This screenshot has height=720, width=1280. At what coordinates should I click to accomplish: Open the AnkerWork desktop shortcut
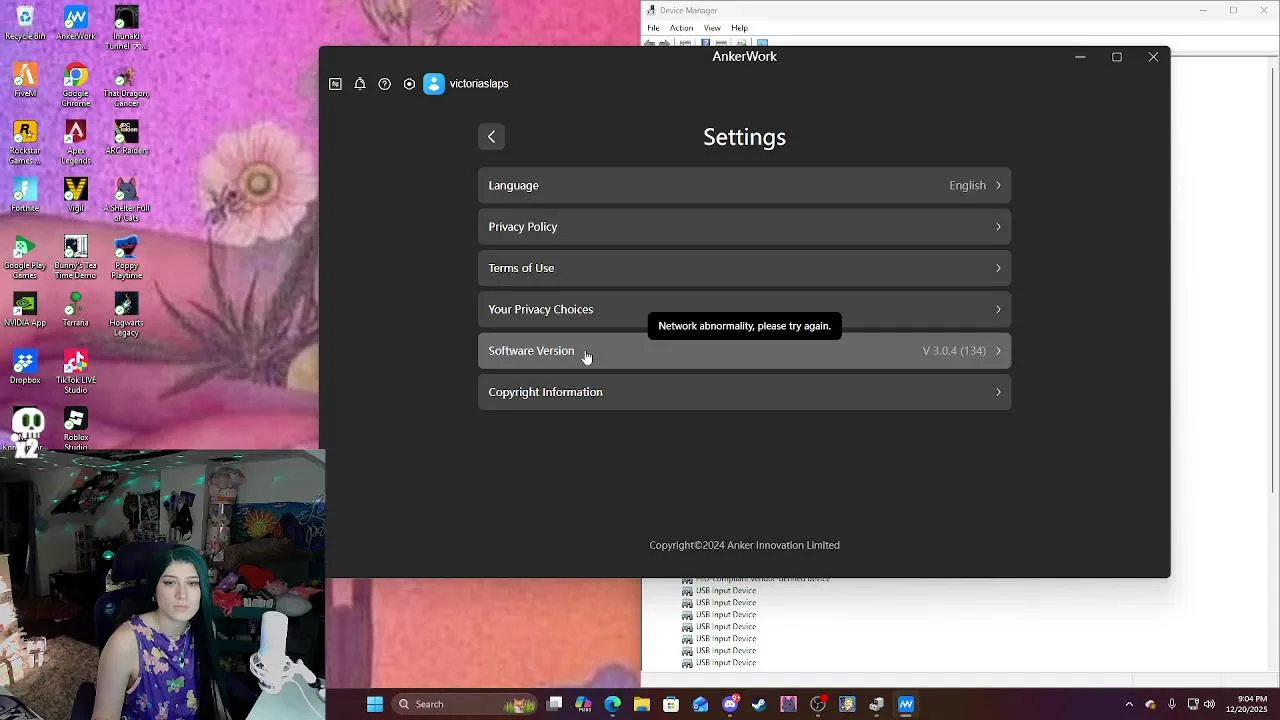(76, 24)
